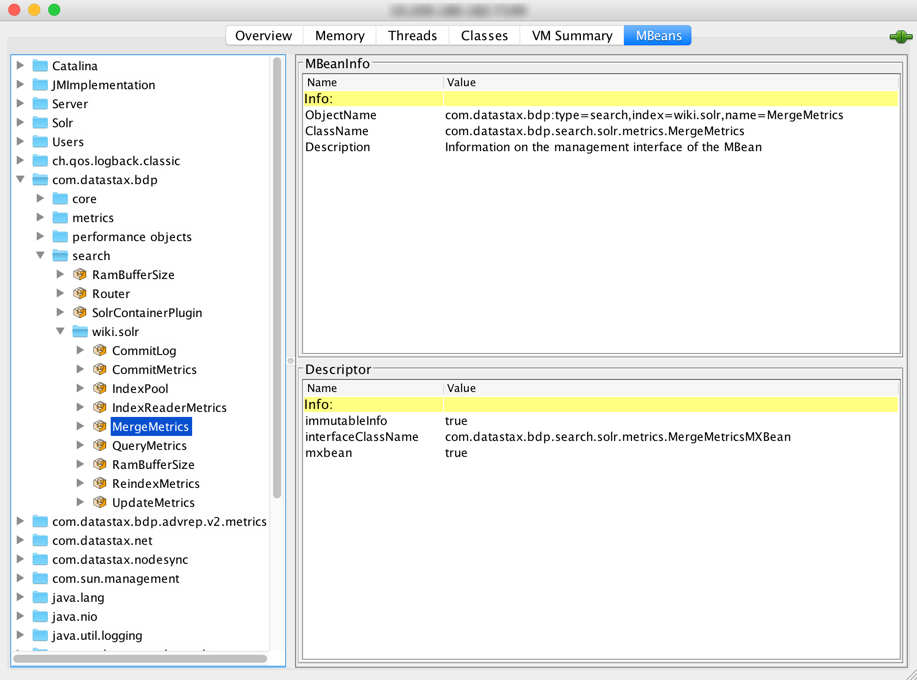Go to the VM Summary tab
The width and height of the screenshot is (917, 680).
click(x=571, y=36)
